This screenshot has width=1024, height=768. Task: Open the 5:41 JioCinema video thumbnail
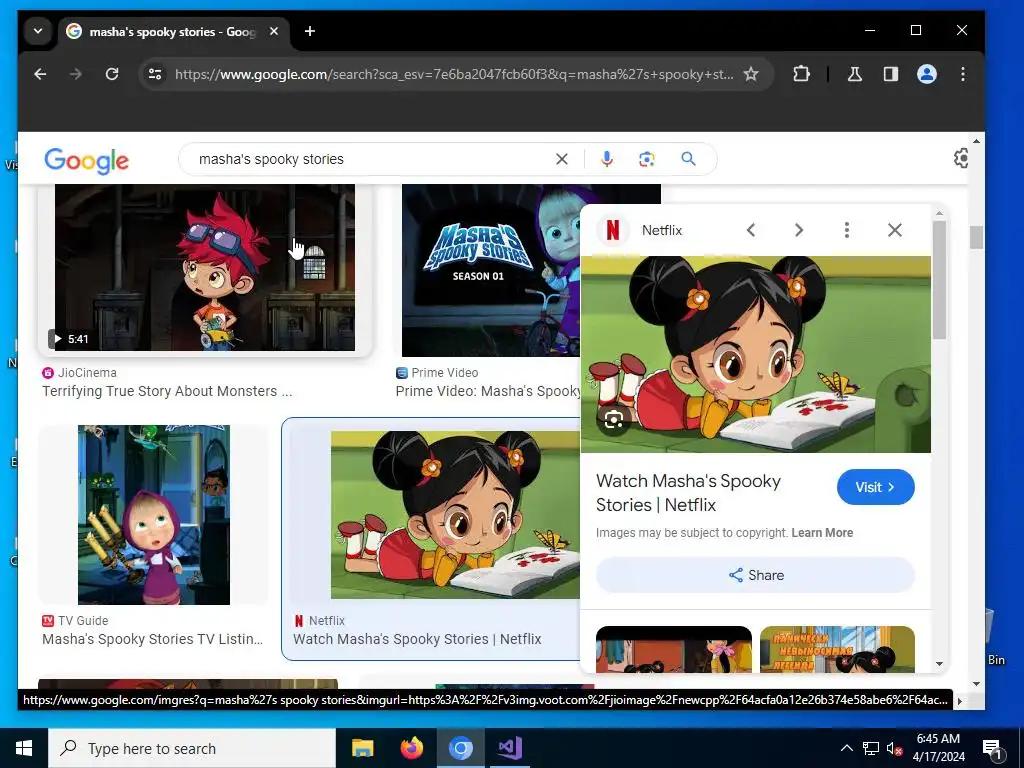205,267
